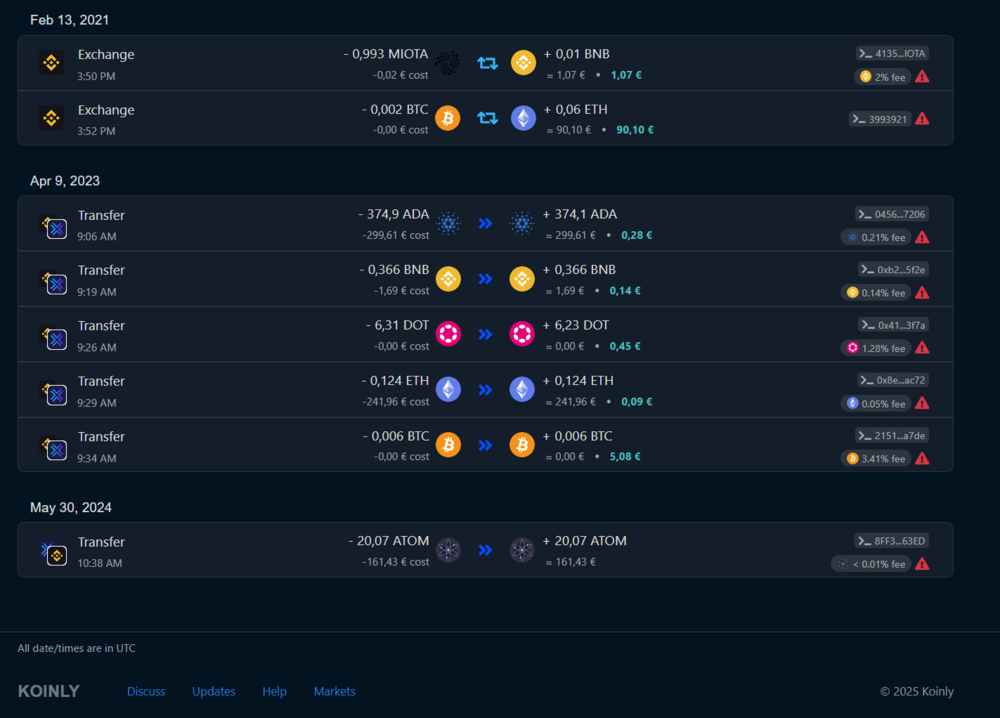Screen dimensions: 1000x718
Task: Open the Discuss footer link
Action: [x=146, y=691]
